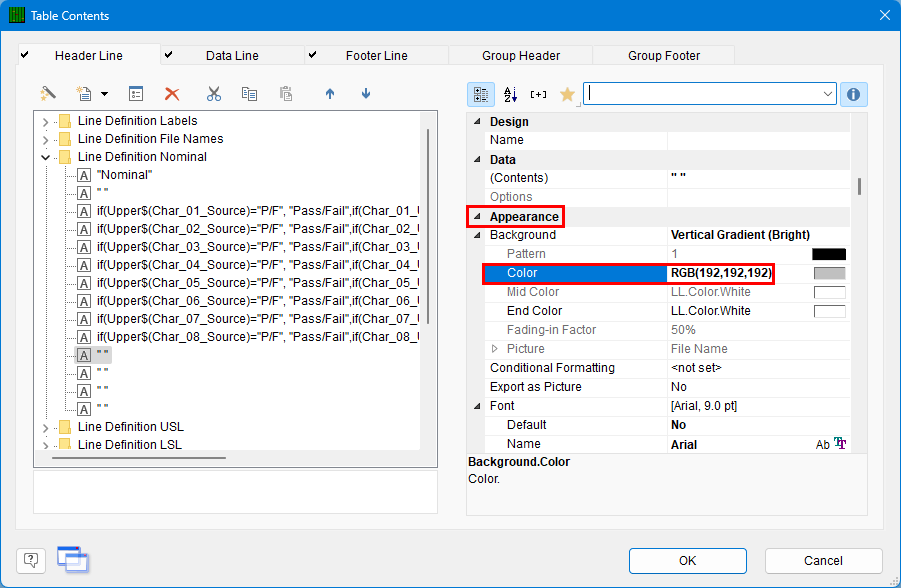Click the insert new element icon
Image resolution: width=901 pixels, height=588 pixels.
pos(84,94)
